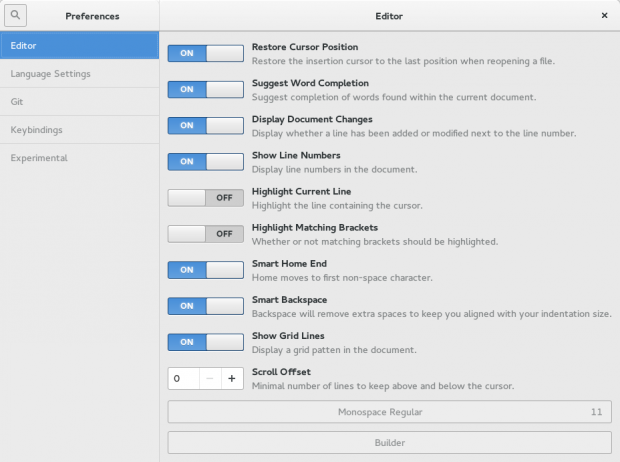Disable Show Line Numbers switch

coord(205,161)
